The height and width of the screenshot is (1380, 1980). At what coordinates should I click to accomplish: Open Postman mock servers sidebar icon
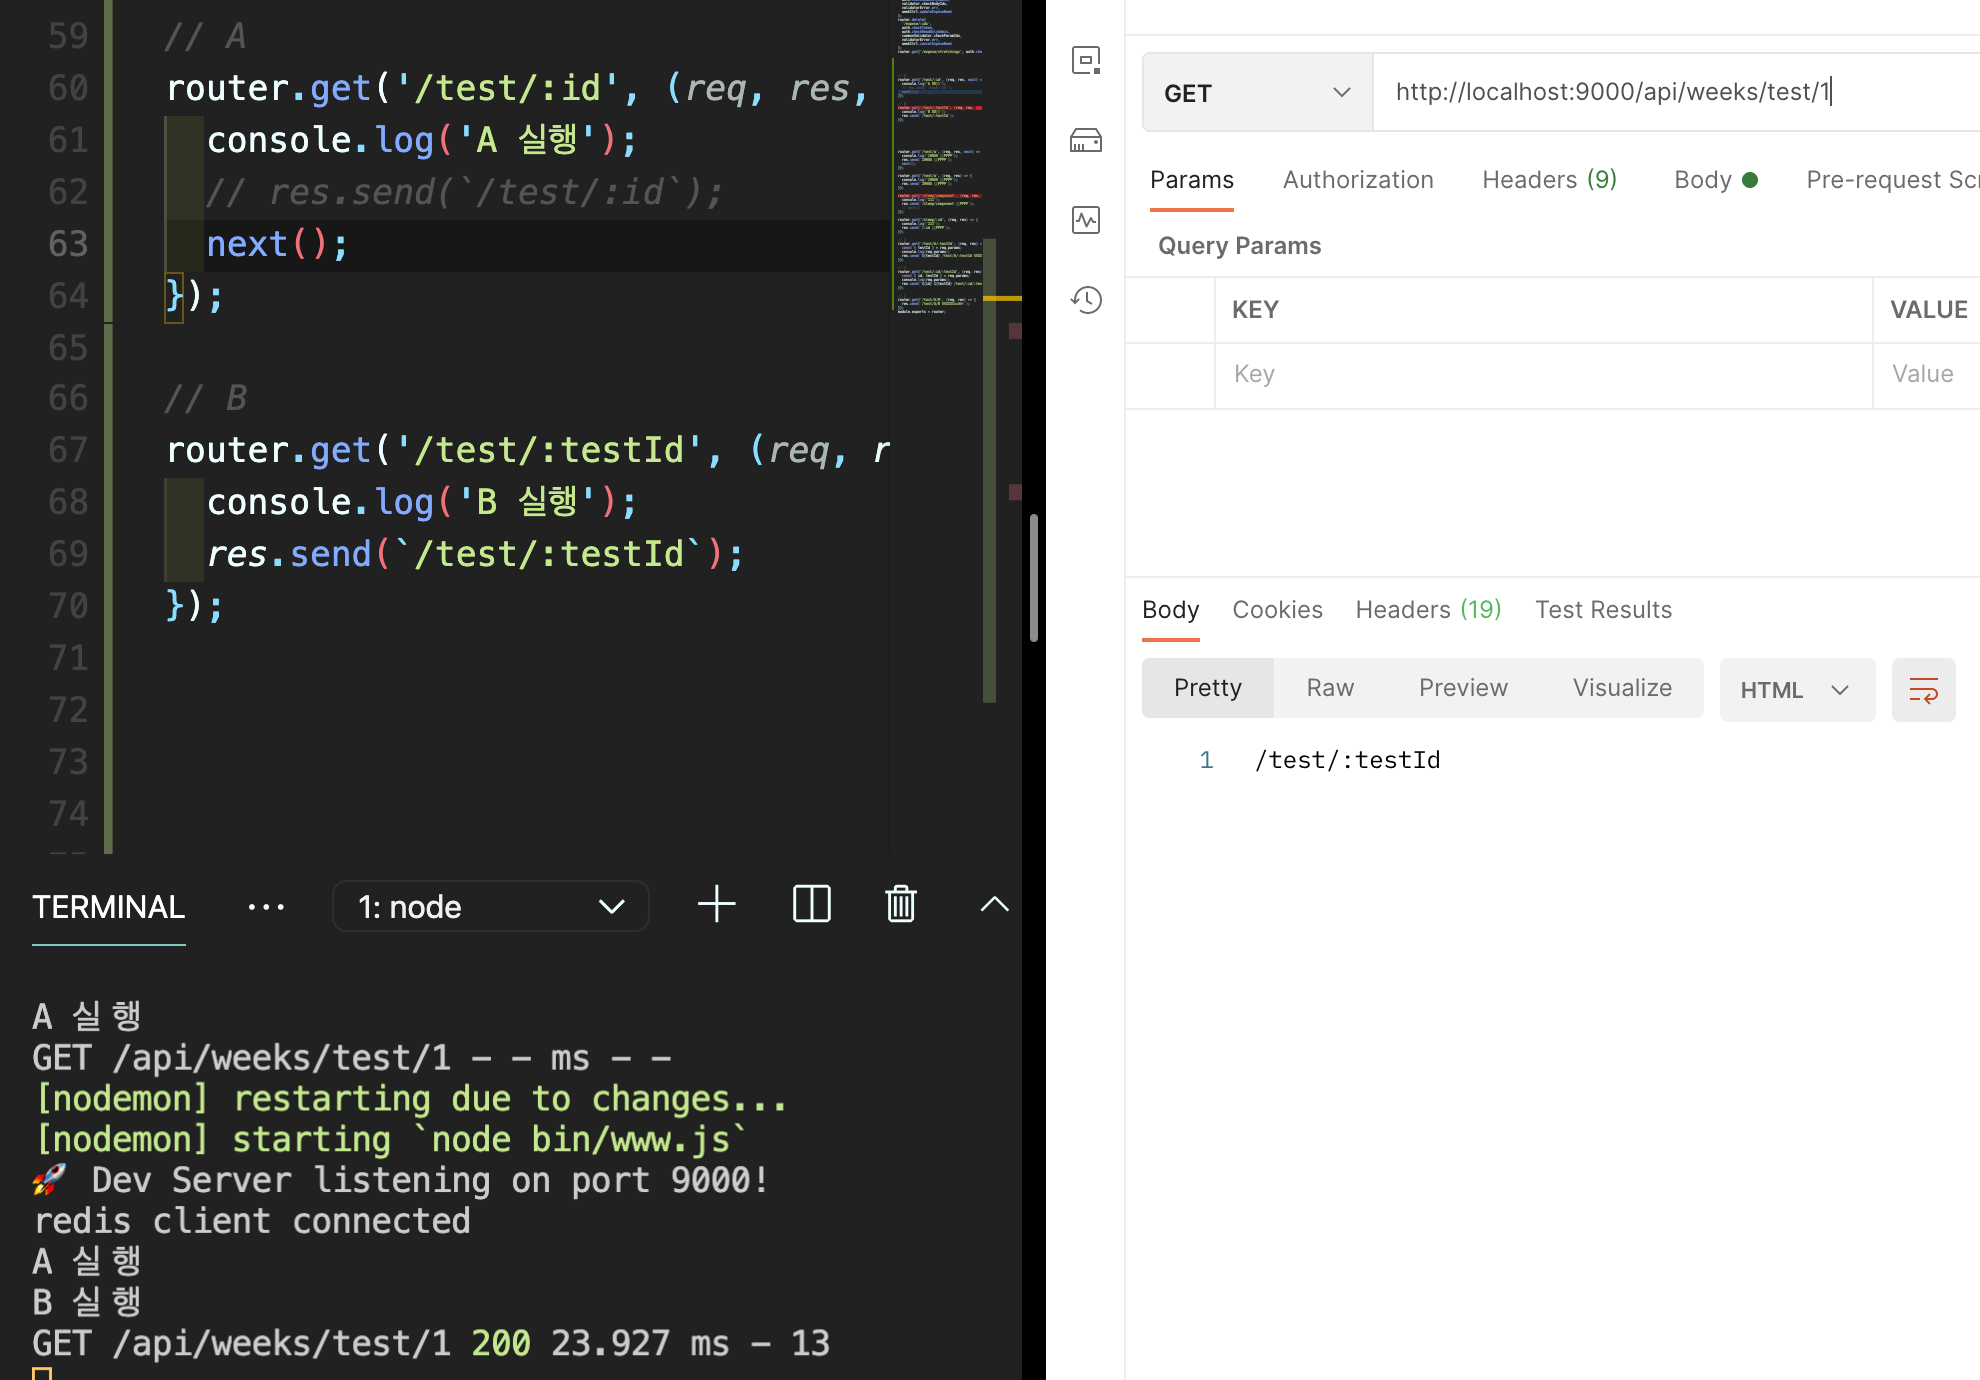click(x=1086, y=140)
